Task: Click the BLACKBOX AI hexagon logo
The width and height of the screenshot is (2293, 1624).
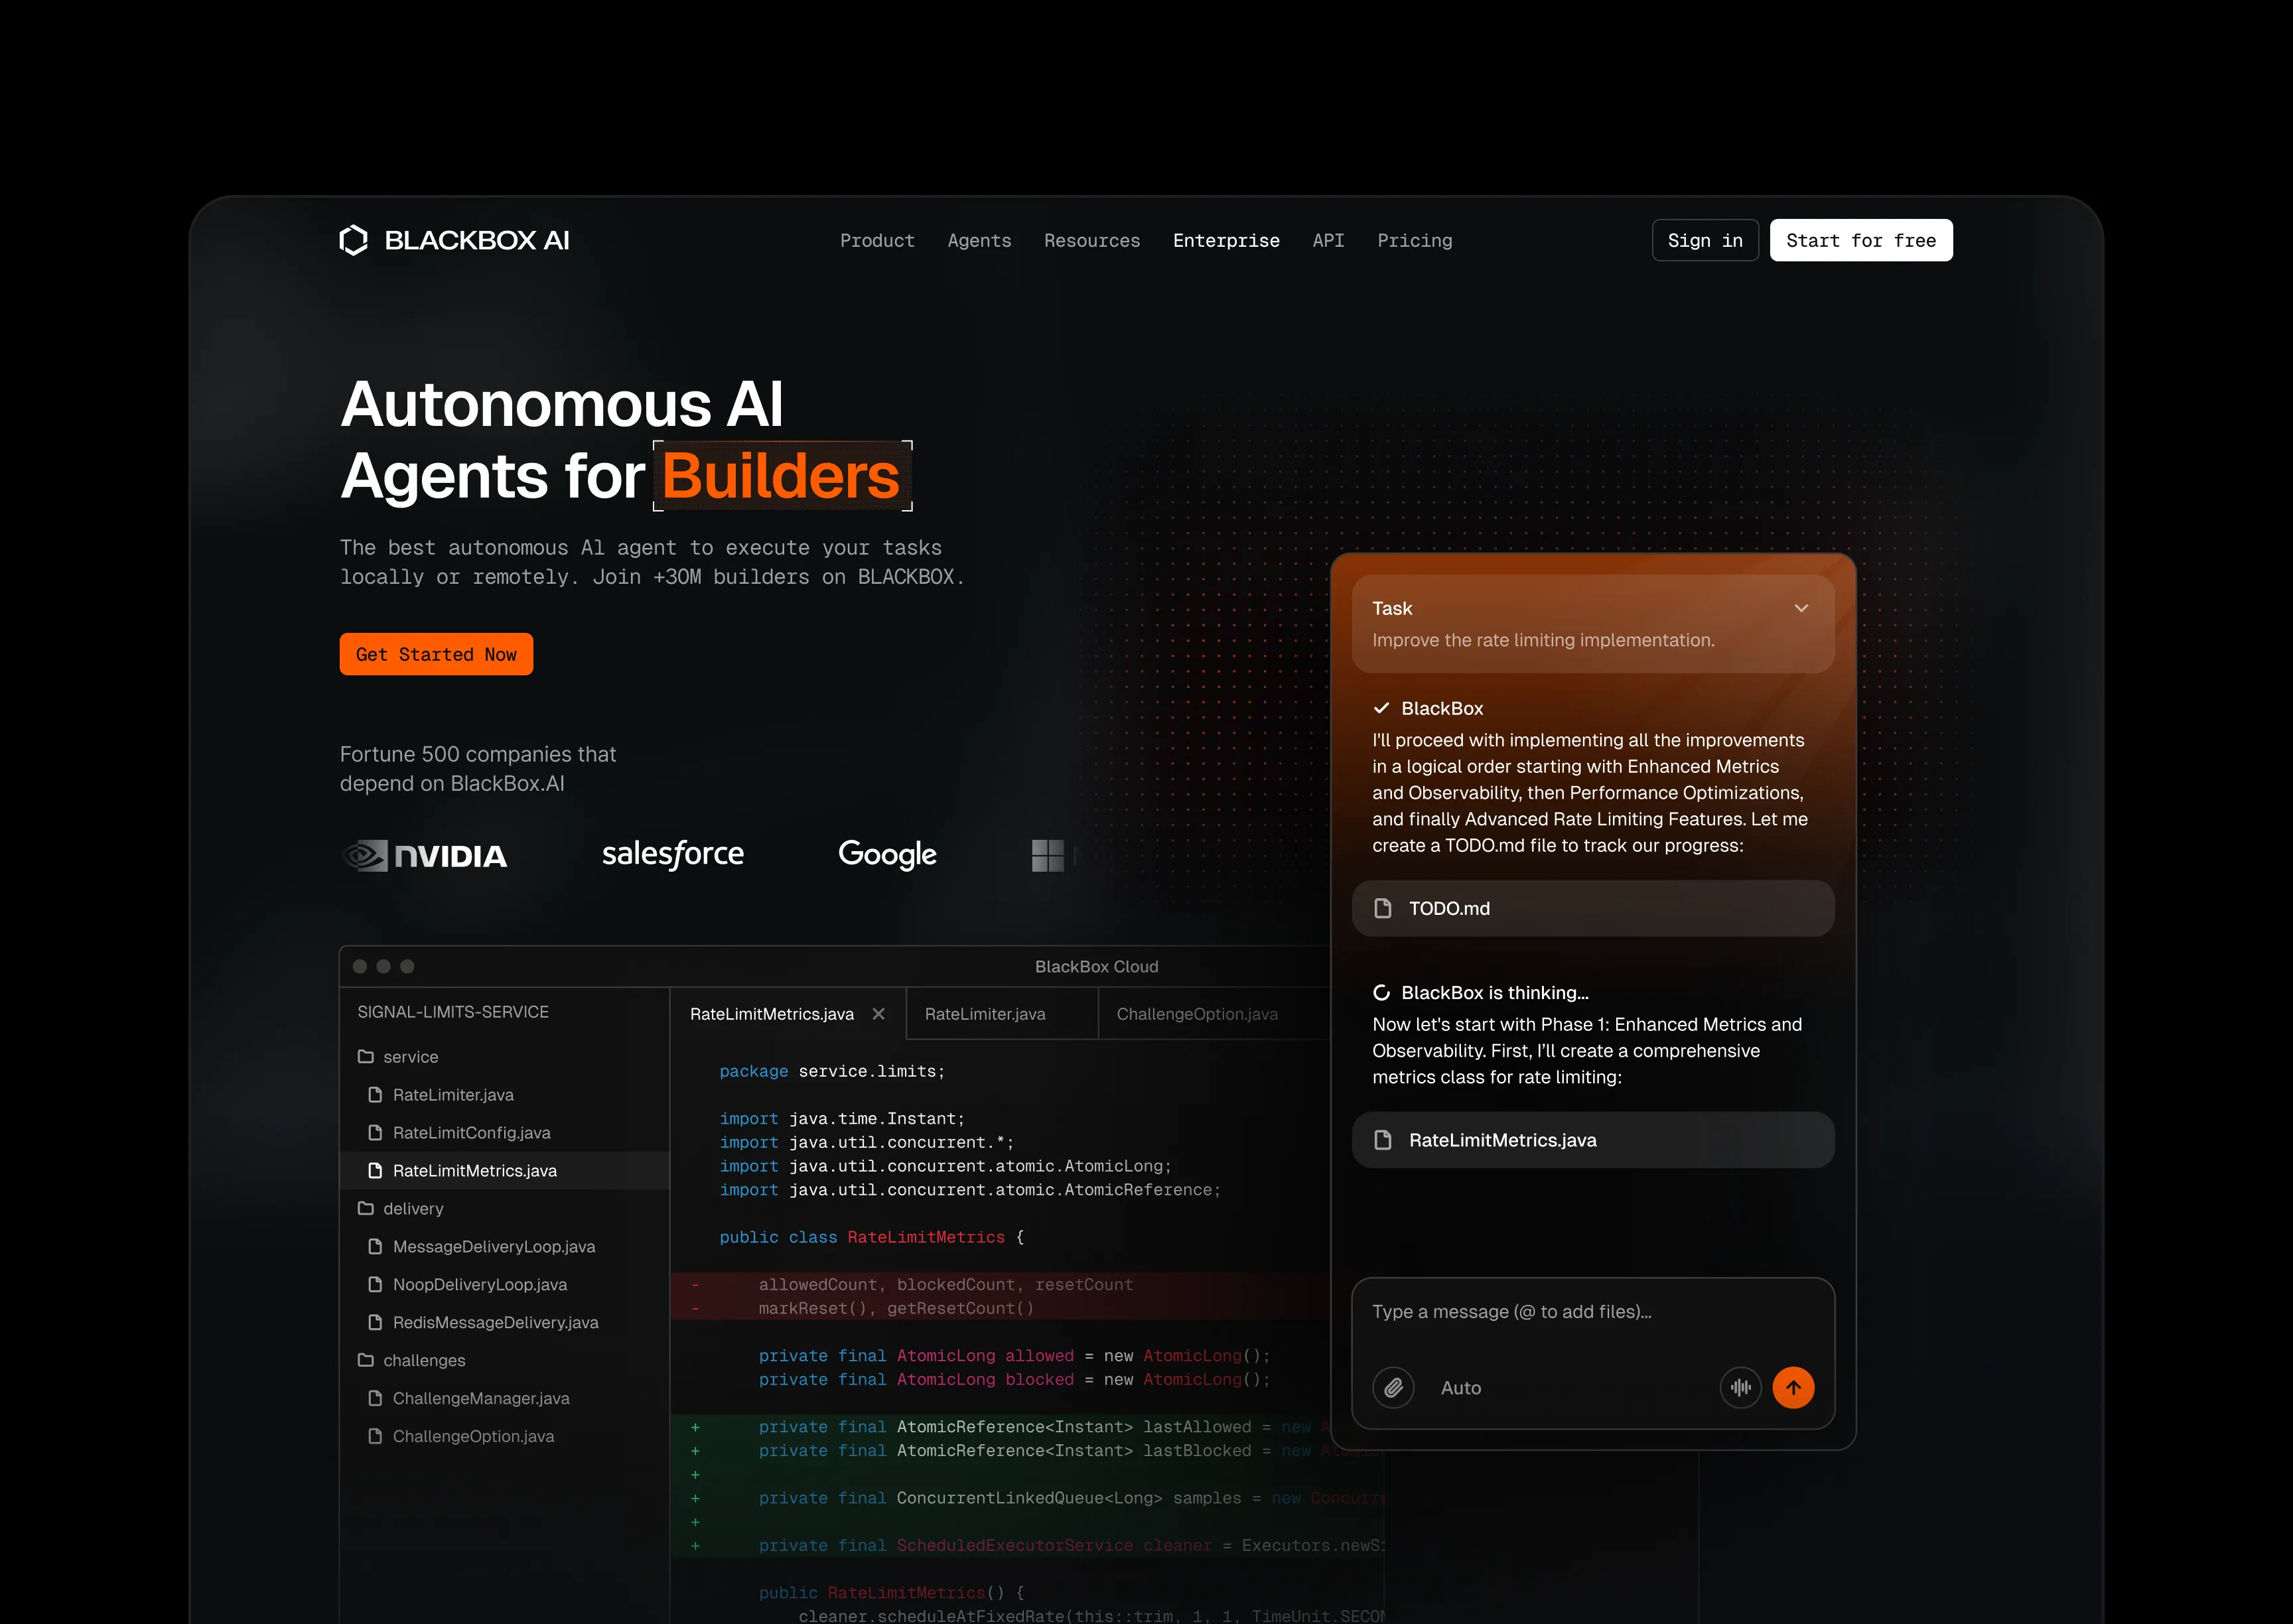Action: coord(354,240)
